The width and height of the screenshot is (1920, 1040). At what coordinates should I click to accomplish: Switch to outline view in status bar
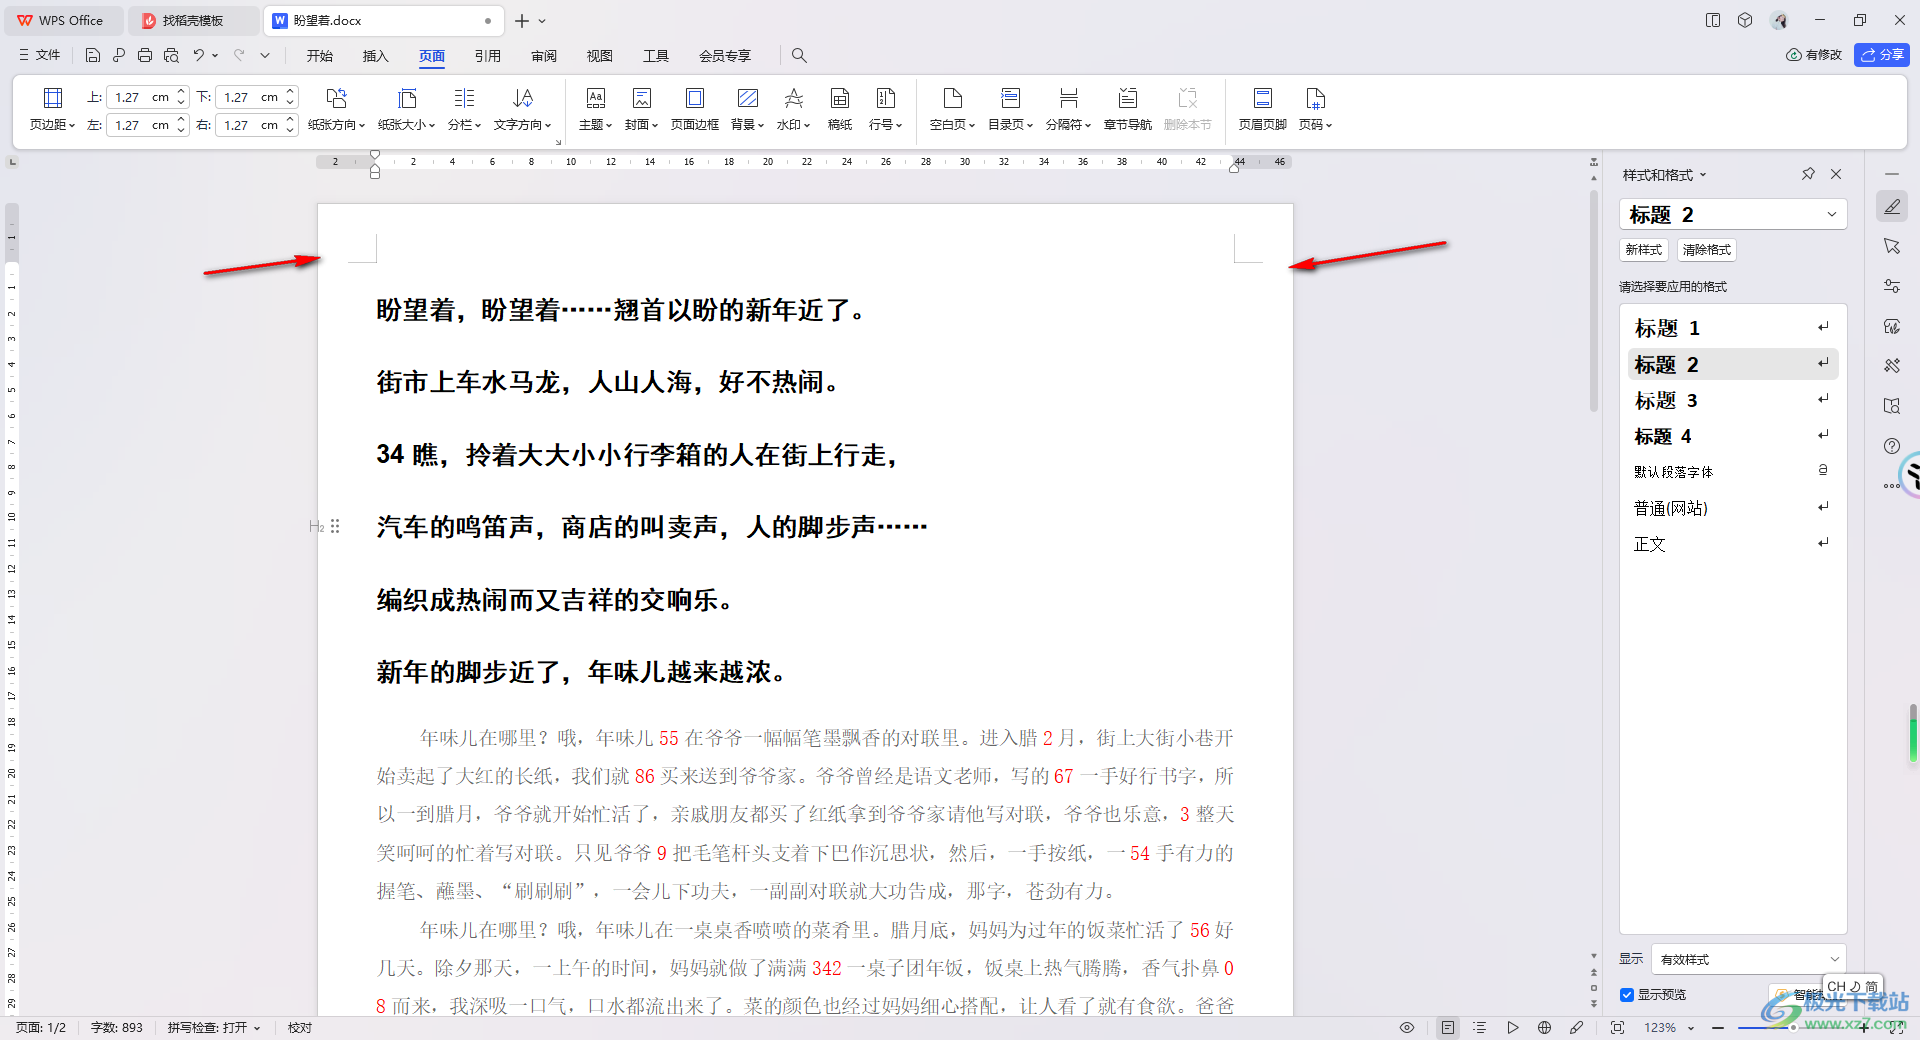[1480, 1027]
